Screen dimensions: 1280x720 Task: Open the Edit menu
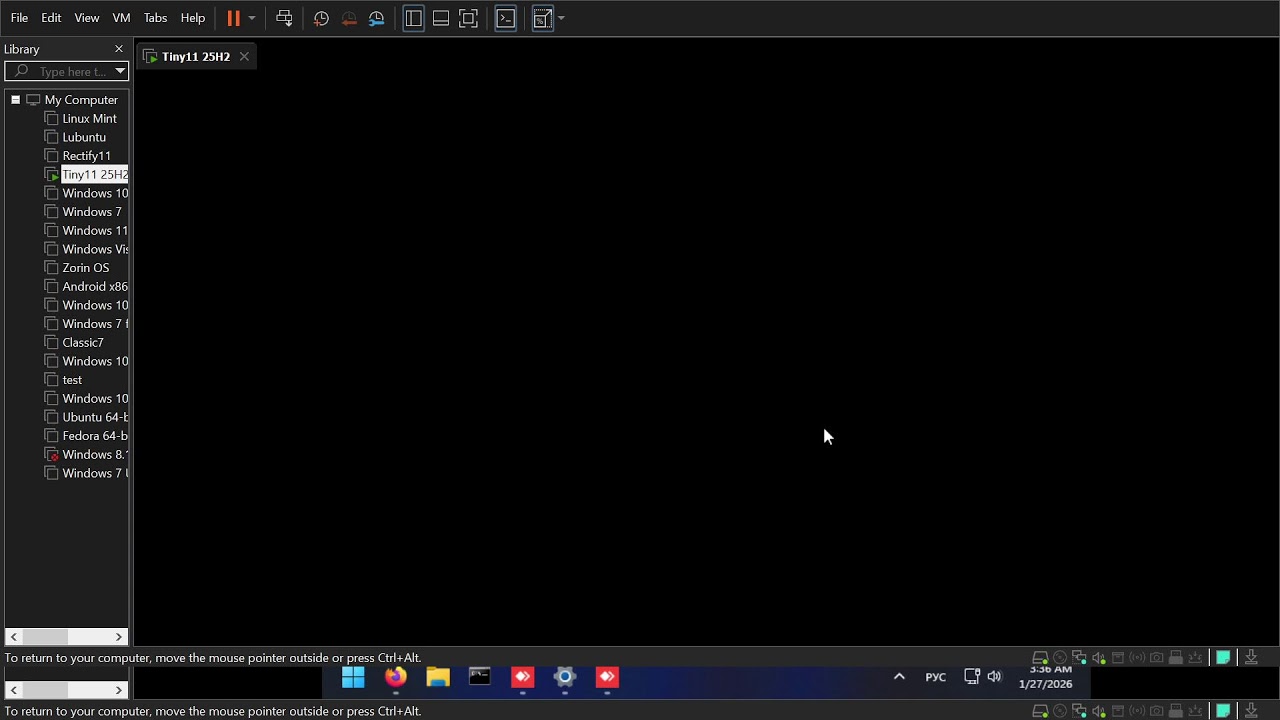click(51, 18)
